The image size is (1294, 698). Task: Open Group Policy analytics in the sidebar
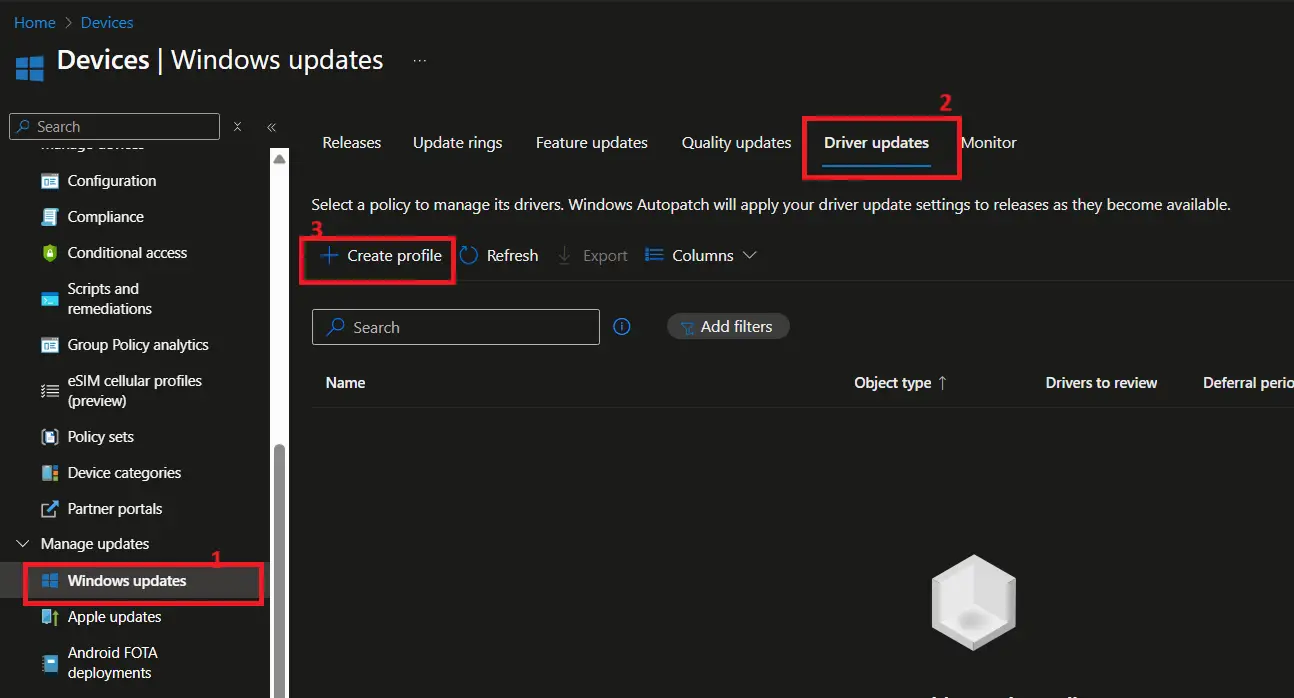140,345
